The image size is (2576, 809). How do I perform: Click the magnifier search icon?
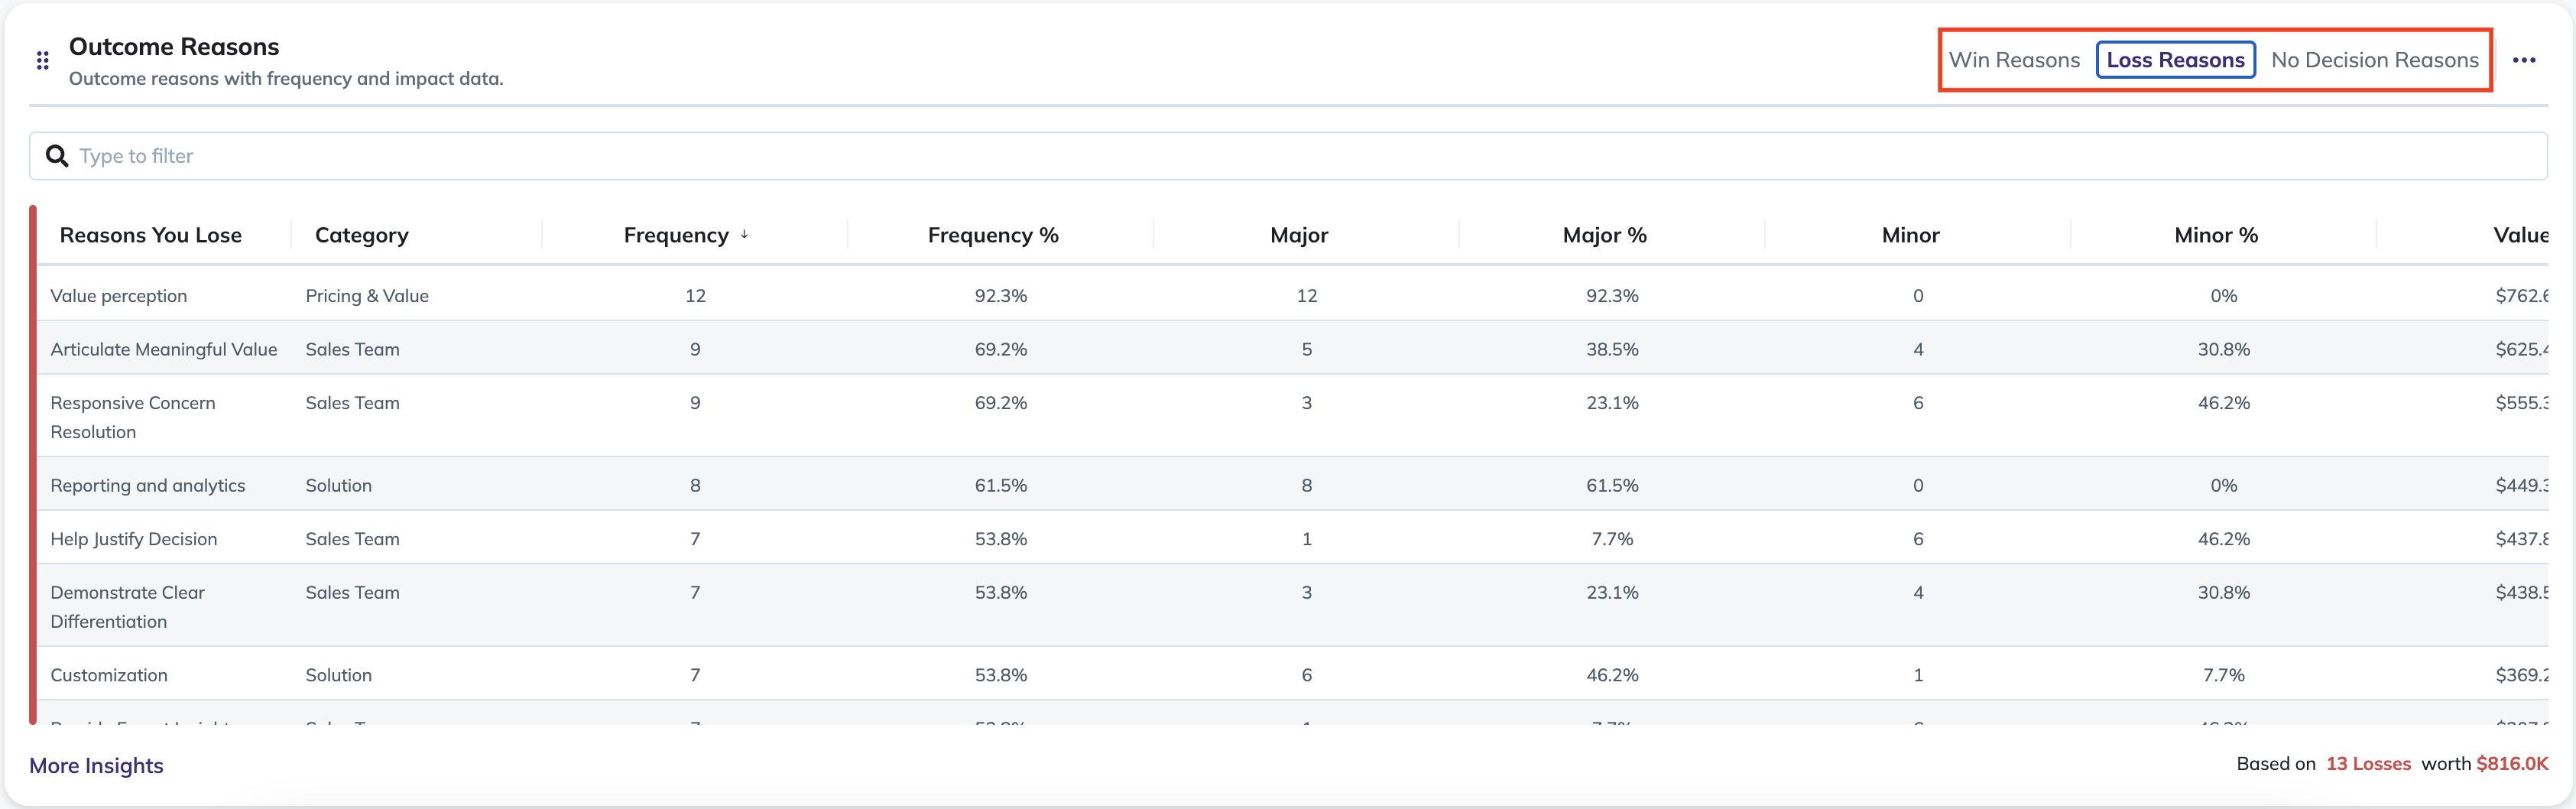57,156
